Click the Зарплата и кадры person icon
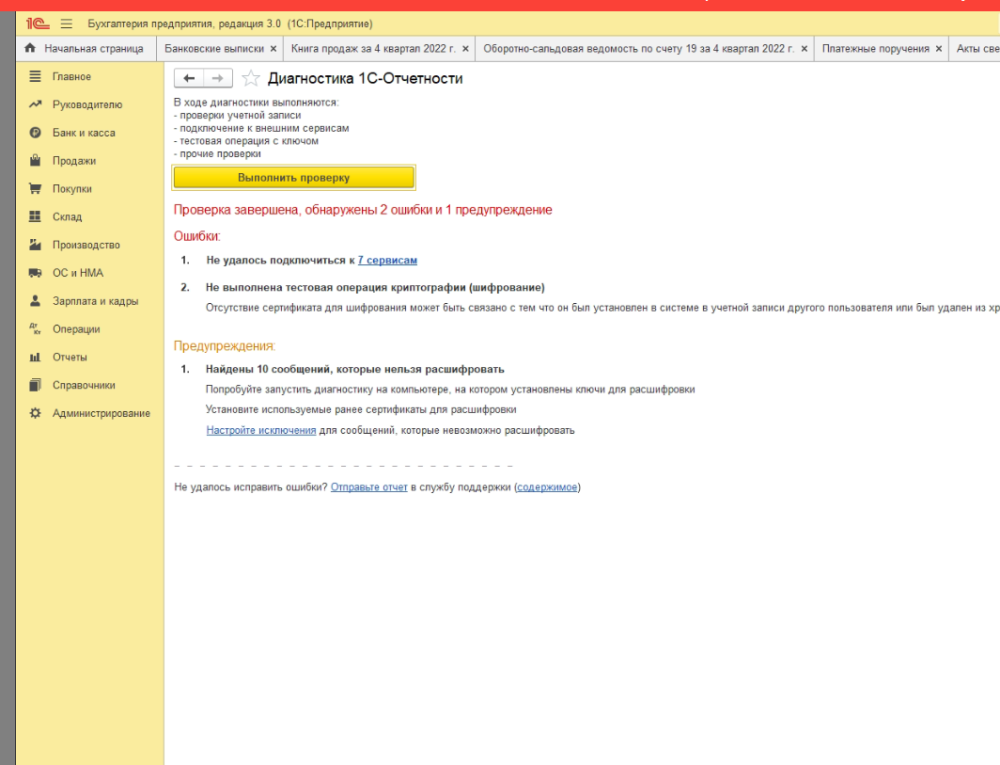Screen dimensions: 1000x765 coord(35,300)
